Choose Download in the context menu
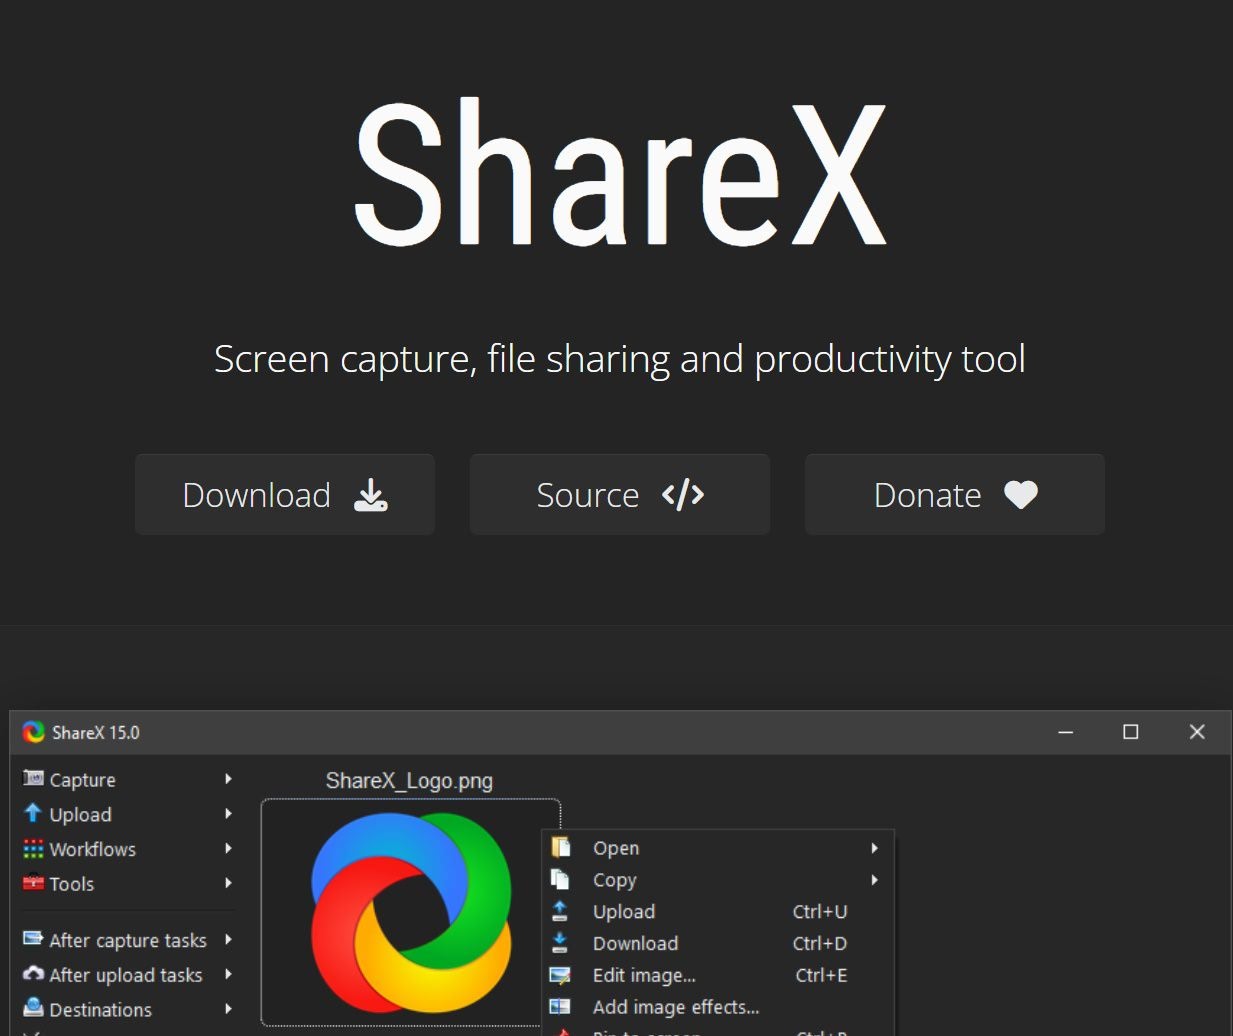 pos(635,944)
